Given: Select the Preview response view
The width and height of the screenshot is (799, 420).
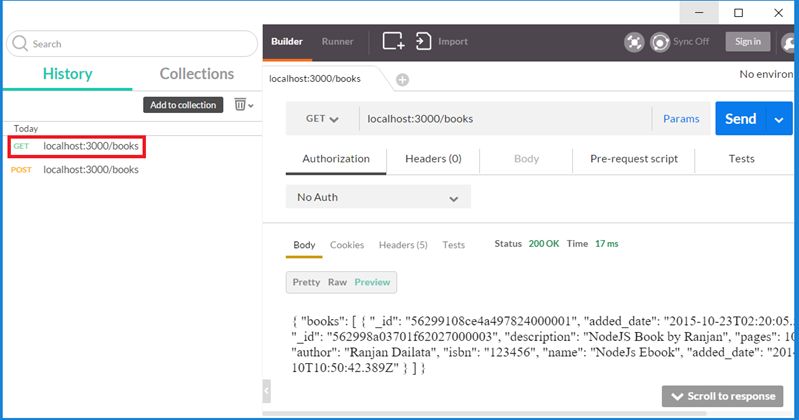Looking at the screenshot, I should coord(372,282).
